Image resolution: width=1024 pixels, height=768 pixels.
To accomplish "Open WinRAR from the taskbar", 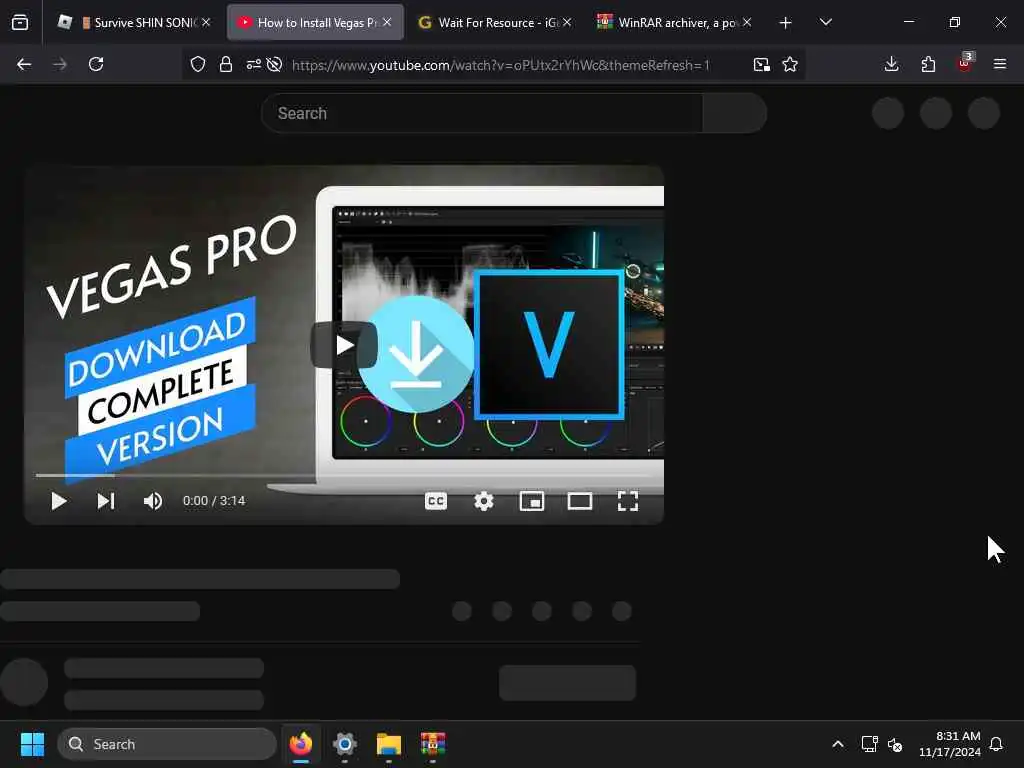I will coord(432,744).
